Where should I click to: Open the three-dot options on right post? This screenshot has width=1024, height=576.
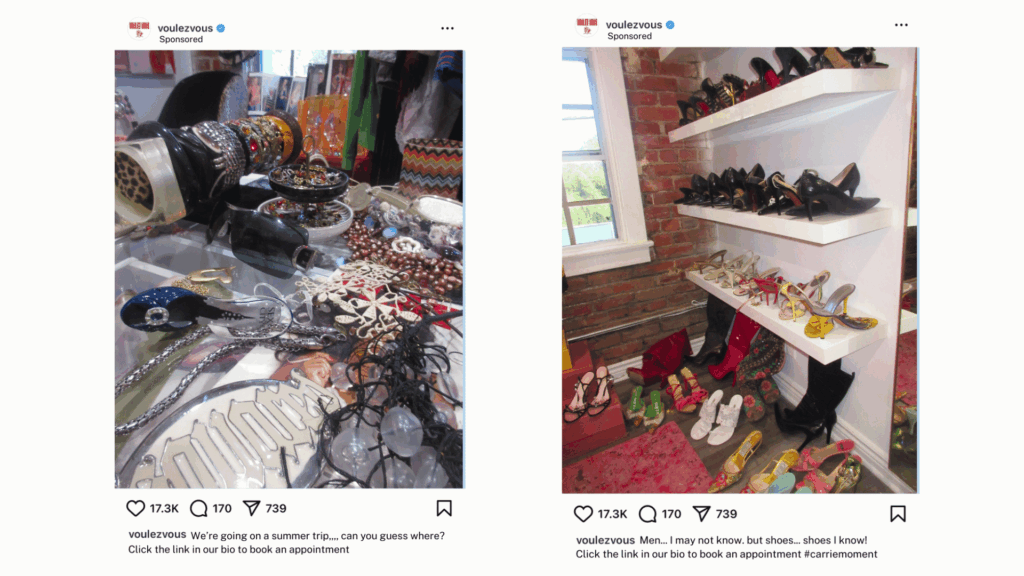901,25
